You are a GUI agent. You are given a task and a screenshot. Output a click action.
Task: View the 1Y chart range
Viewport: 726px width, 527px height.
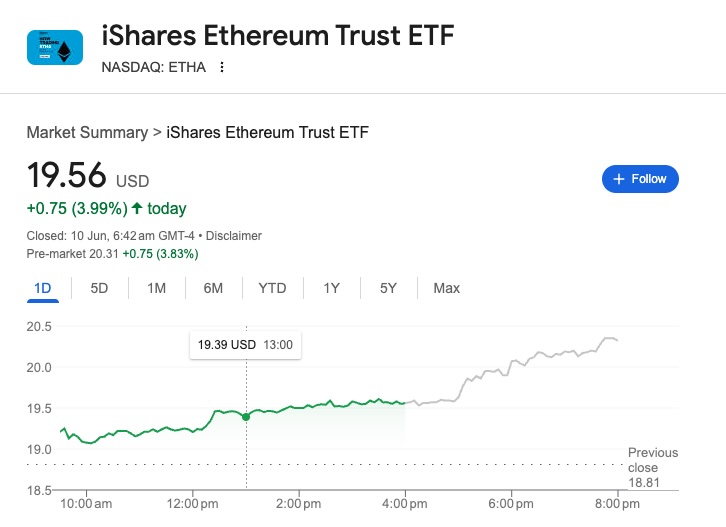click(x=332, y=288)
